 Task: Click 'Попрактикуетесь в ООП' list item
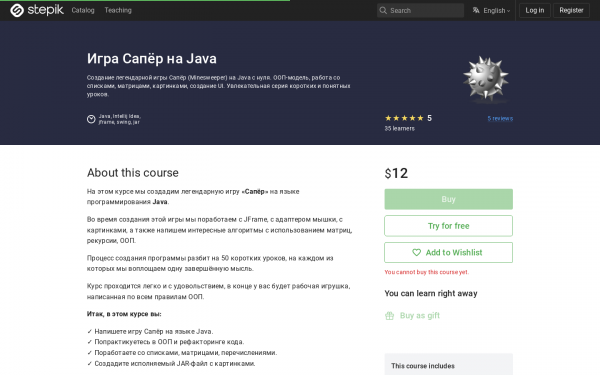click(x=165, y=342)
